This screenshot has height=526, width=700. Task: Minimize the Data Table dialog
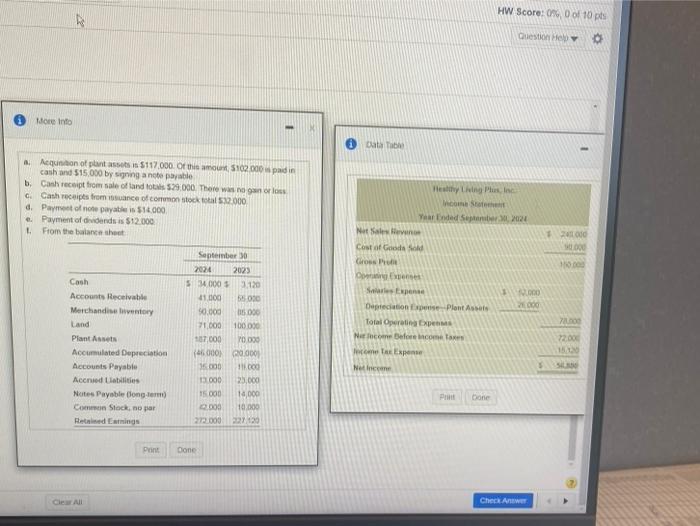[x=584, y=149]
